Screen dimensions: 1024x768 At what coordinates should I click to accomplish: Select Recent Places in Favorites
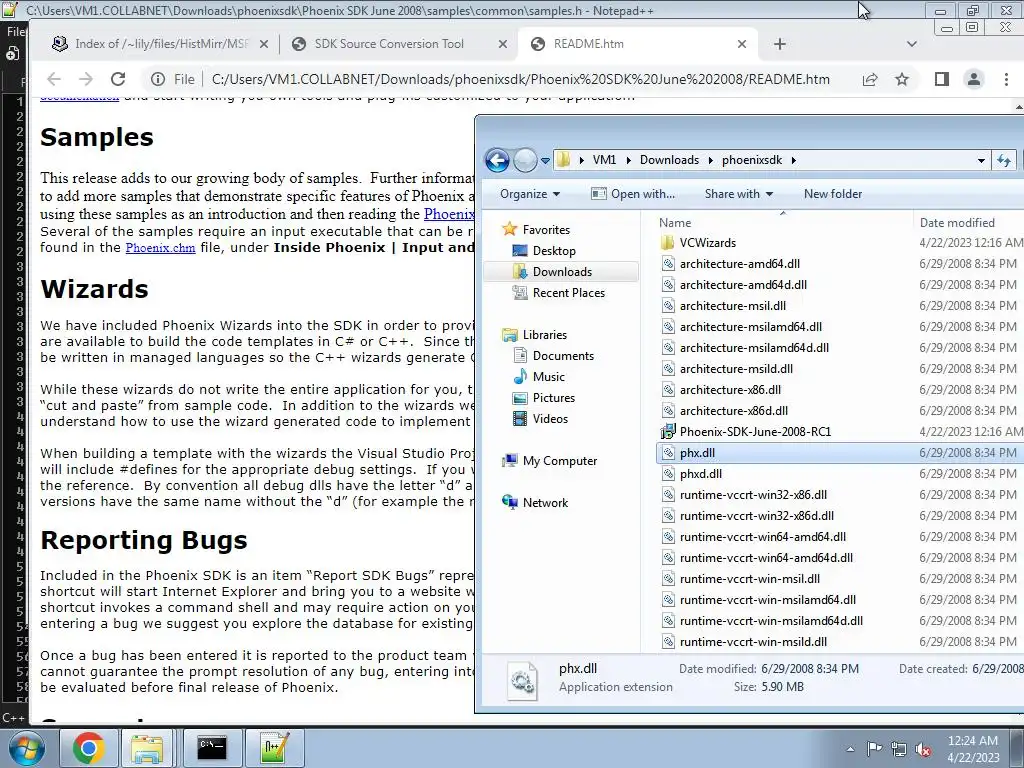(x=568, y=293)
